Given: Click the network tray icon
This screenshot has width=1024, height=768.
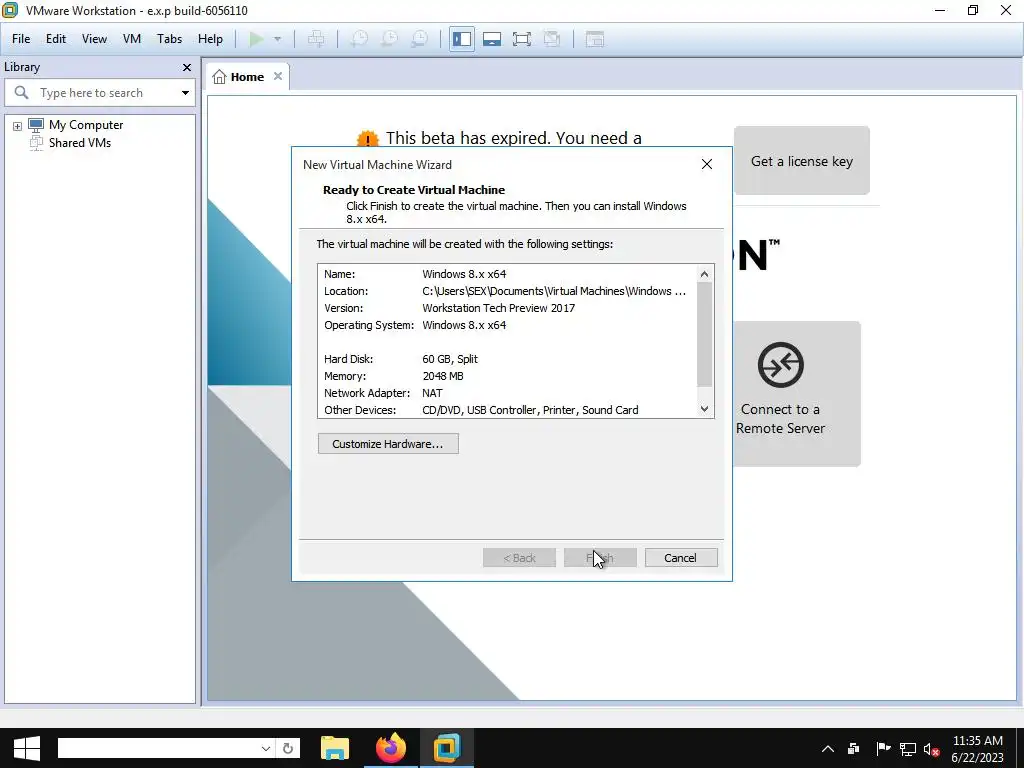Looking at the screenshot, I should click(x=908, y=749).
